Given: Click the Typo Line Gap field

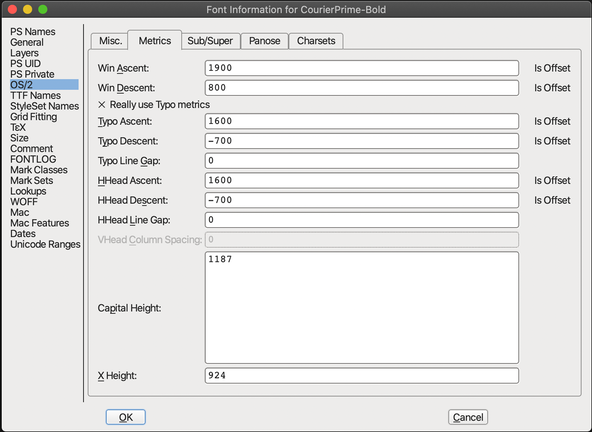Looking at the screenshot, I should point(362,161).
